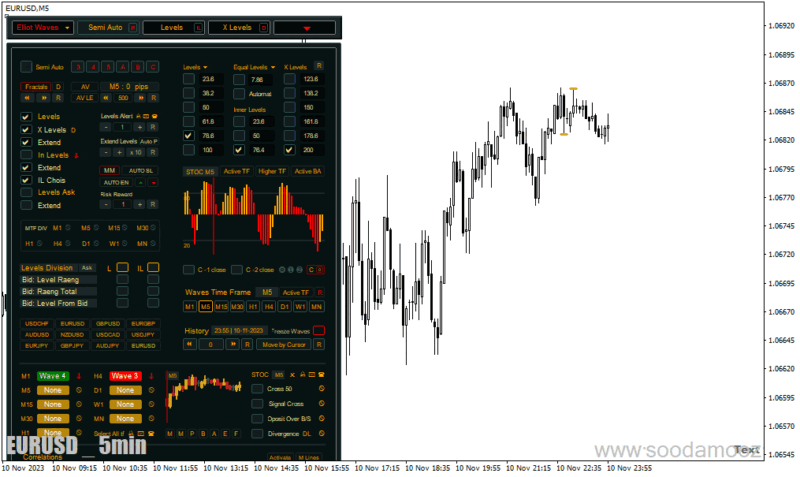
Task: Click the Cross 50 alert circle icon
Action: click(321, 389)
